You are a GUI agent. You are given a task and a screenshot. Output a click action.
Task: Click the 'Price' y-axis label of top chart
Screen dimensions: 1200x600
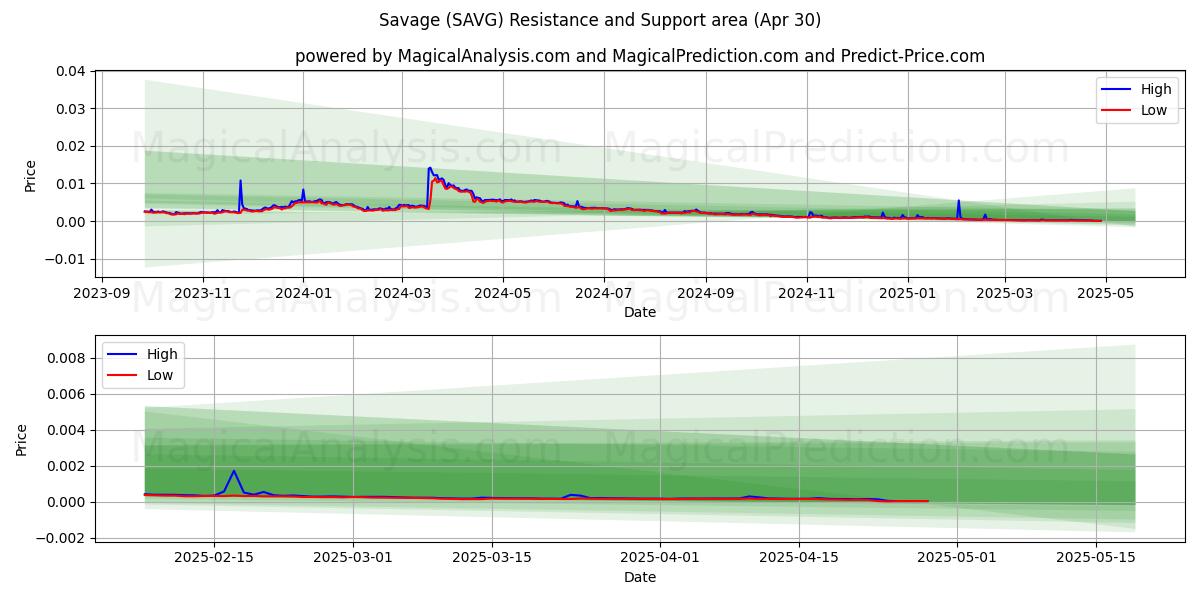point(30,174)
